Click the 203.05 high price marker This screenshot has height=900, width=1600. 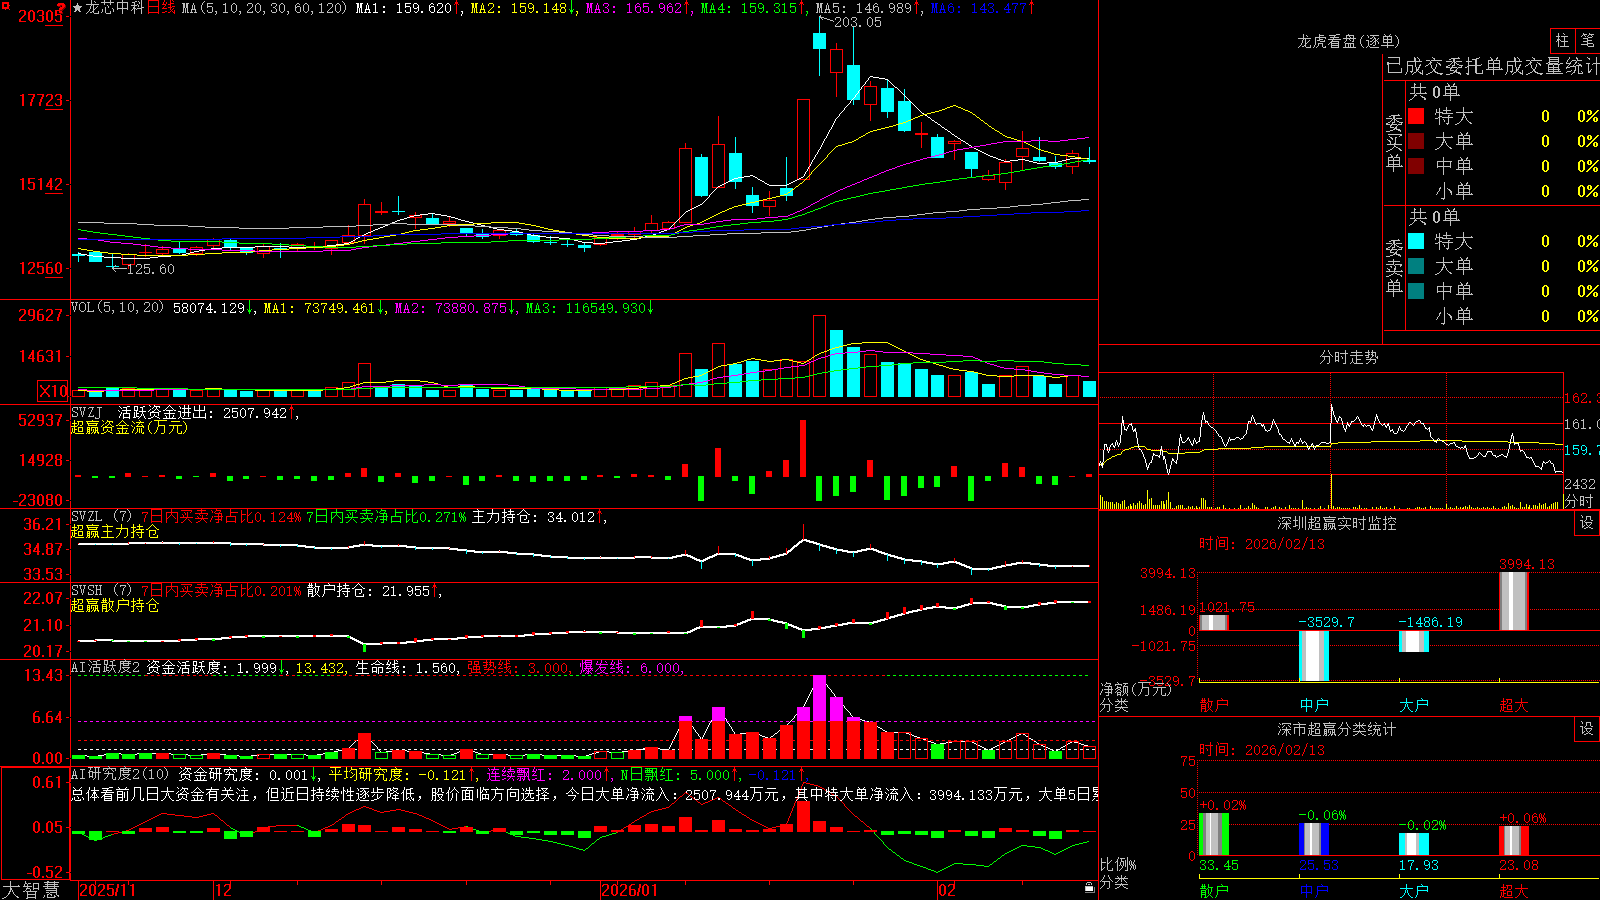(857, 22)
